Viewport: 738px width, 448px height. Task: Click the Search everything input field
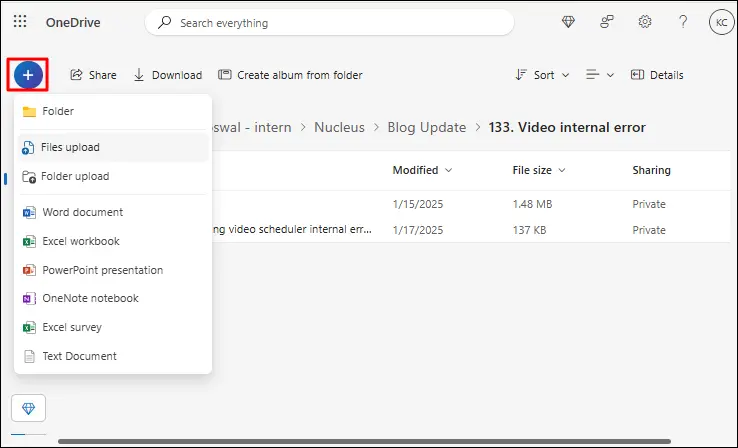pyautogui.click(x=329, y=22)
